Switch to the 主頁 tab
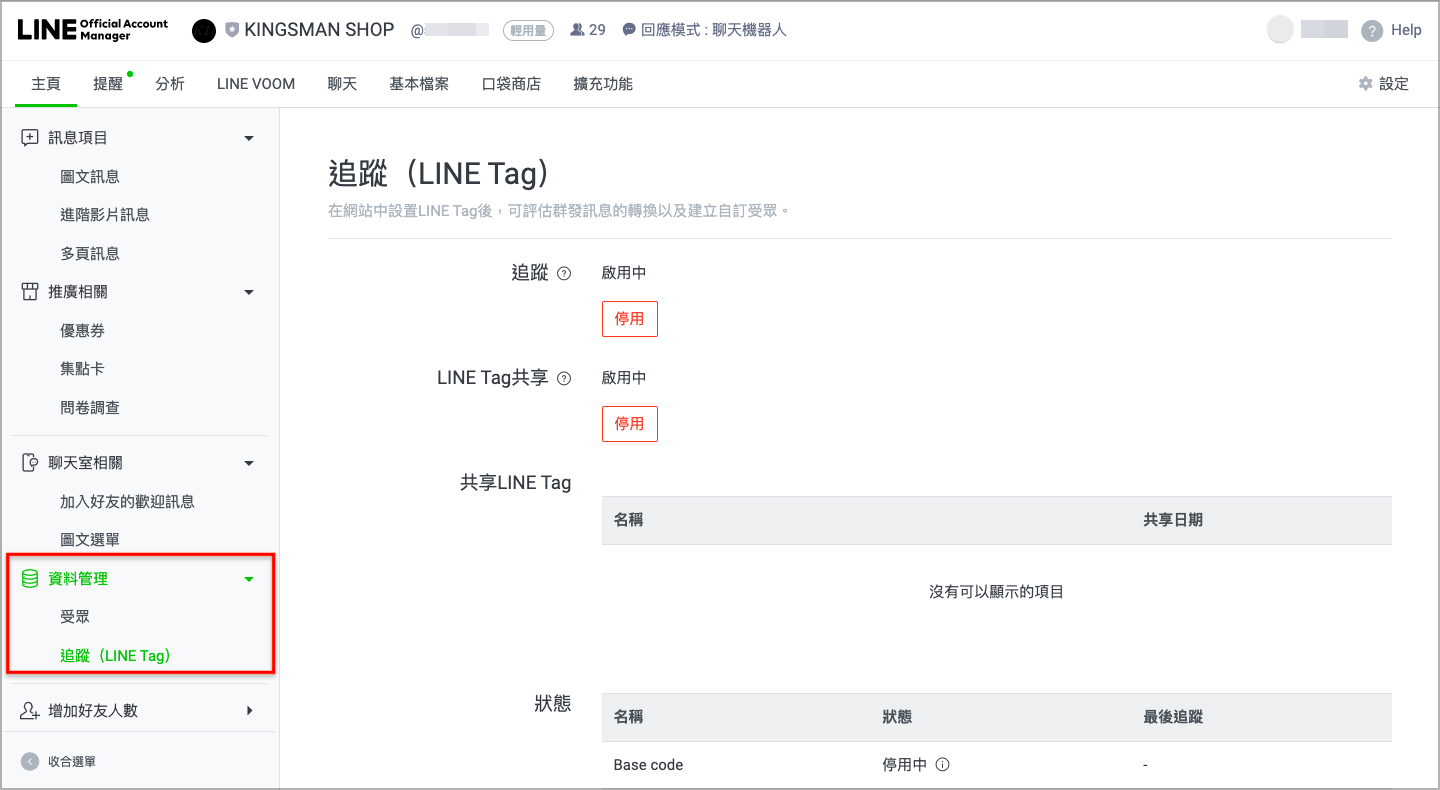Image resolution: width=1440 pixels, height=790 pixels. (46, 84)
